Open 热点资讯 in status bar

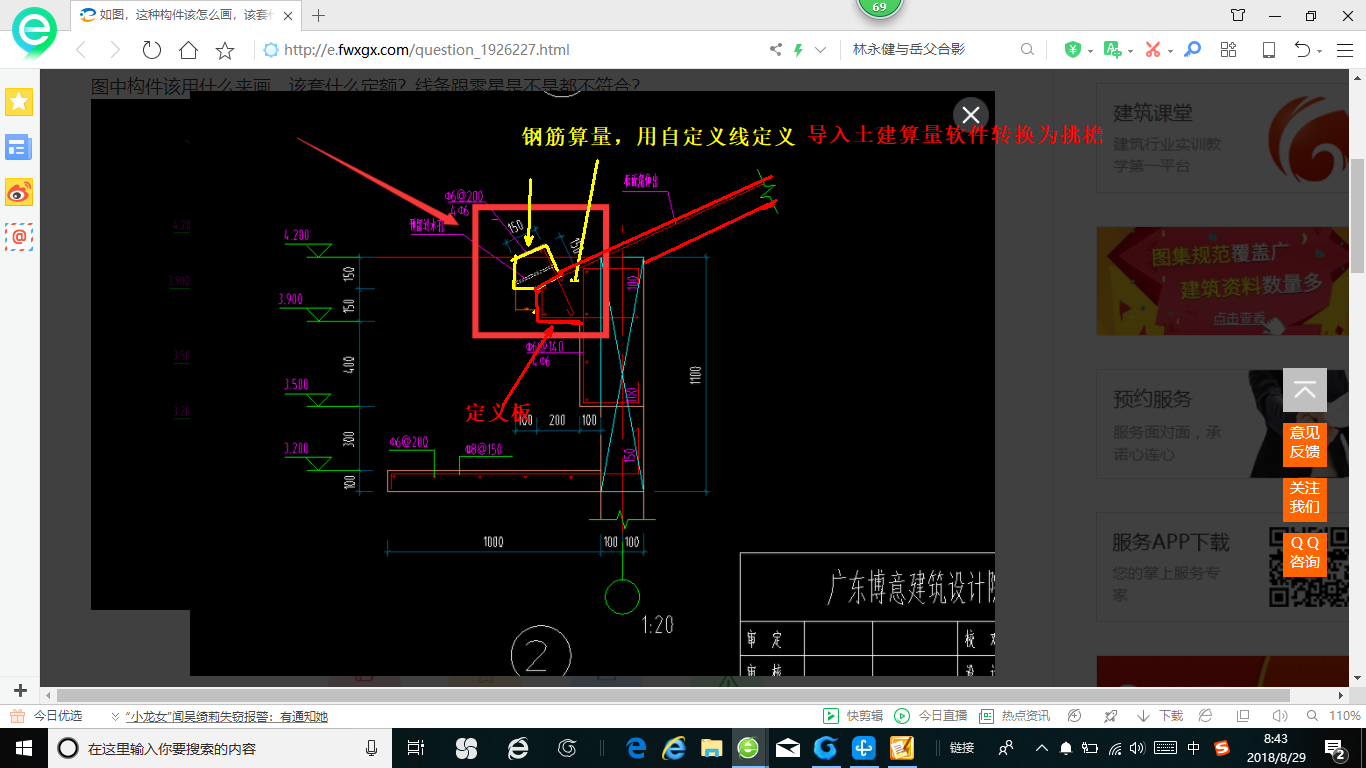[1015, 716]
